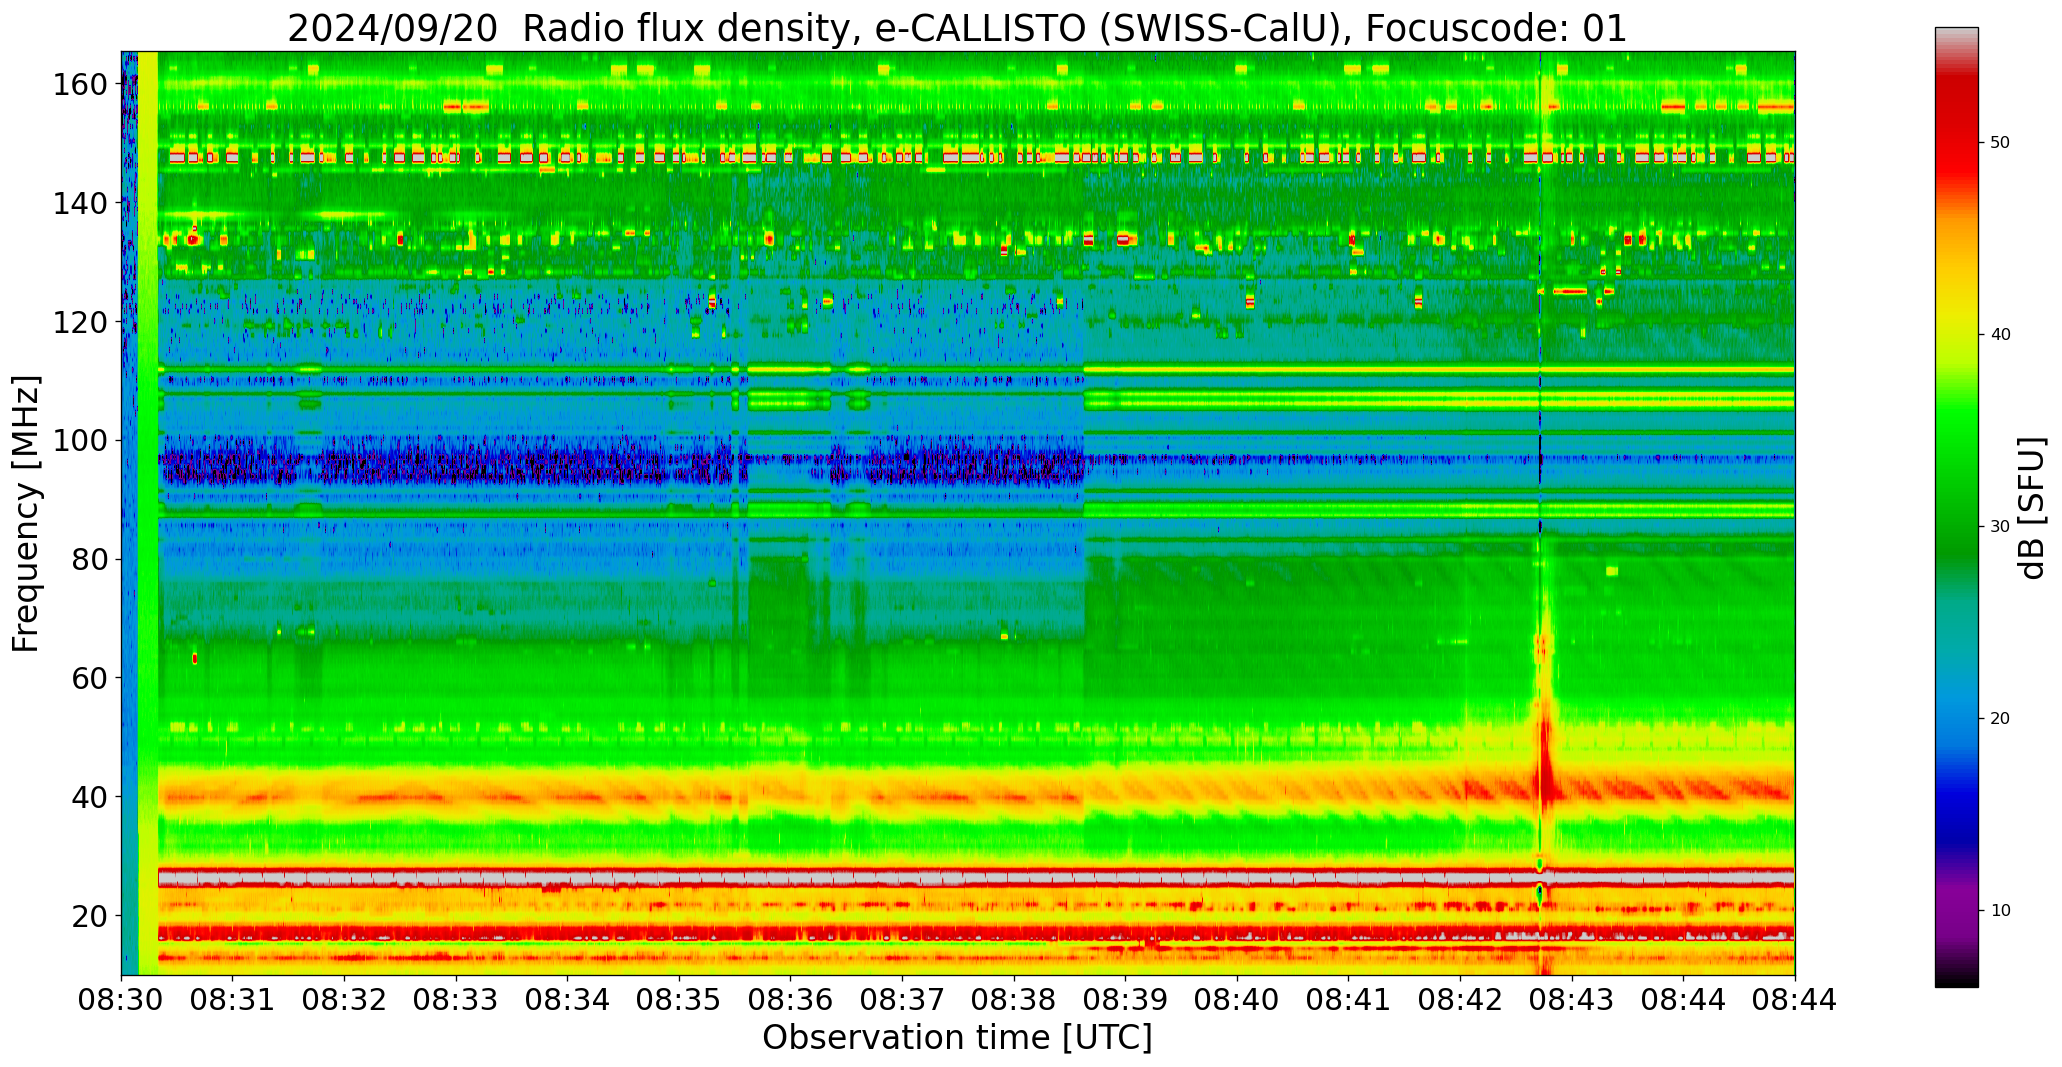Click the '100' frequency tick label
2062x1067 pixels.
click(80, 440)
